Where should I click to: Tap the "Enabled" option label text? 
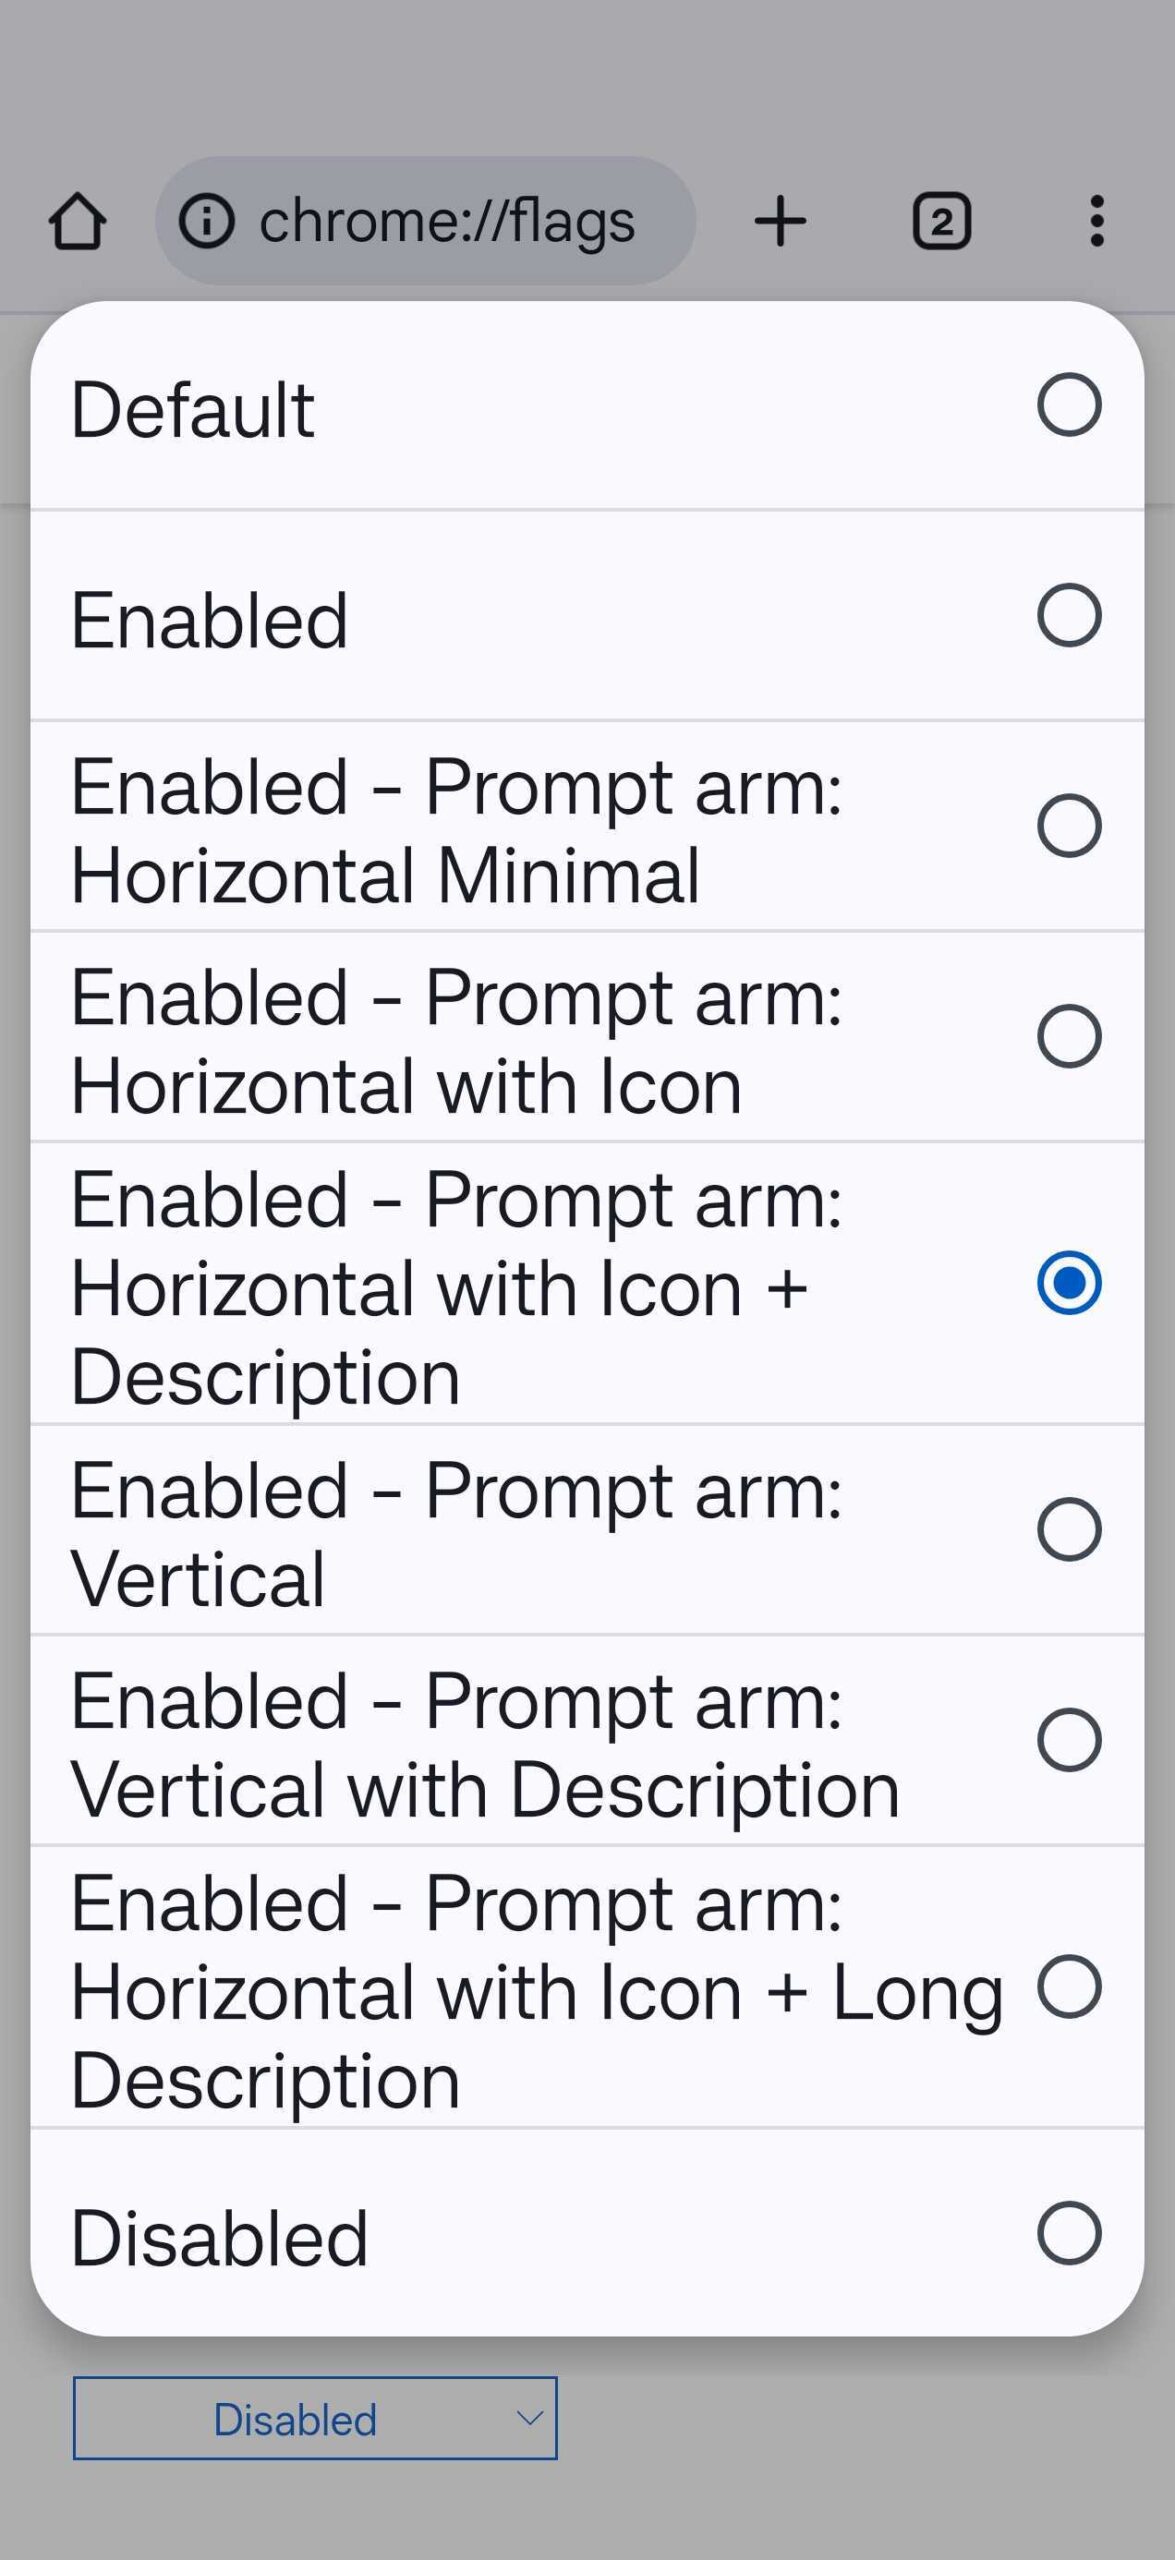tap(209, 620)
